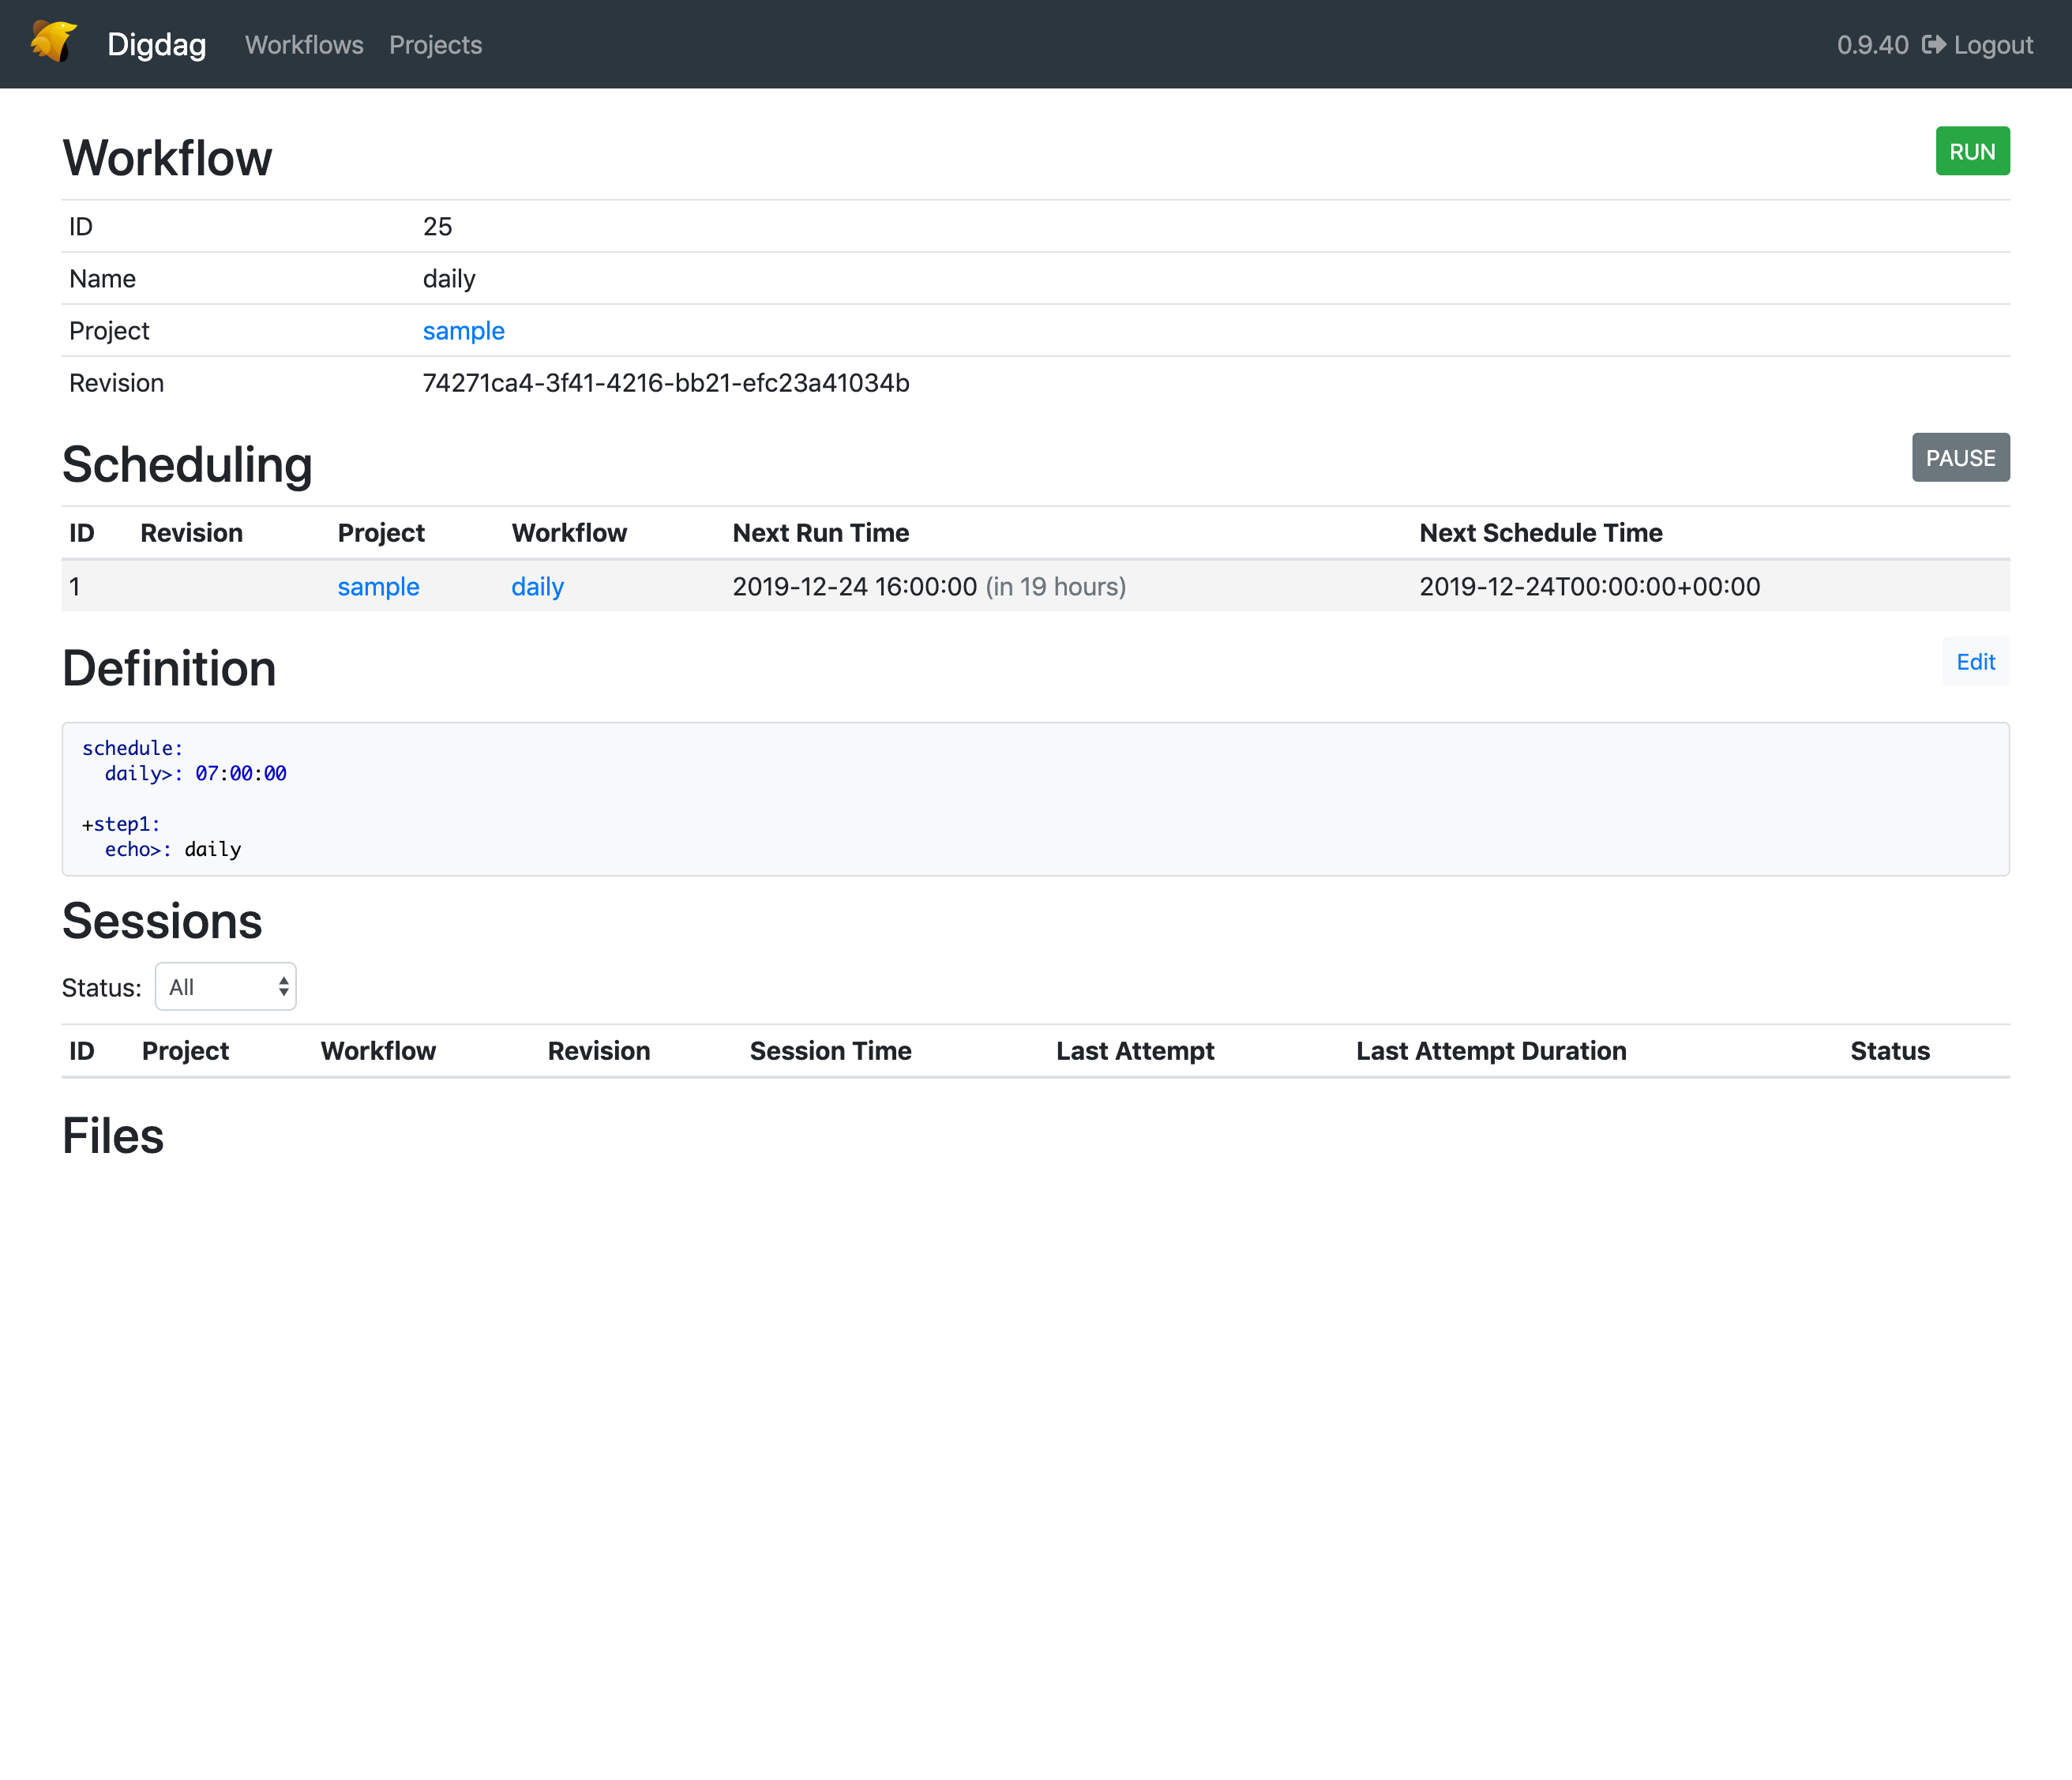Open the sample project link in Workflow section
This screenshot has width=2072, height=1780.
(x=463, y=330)
